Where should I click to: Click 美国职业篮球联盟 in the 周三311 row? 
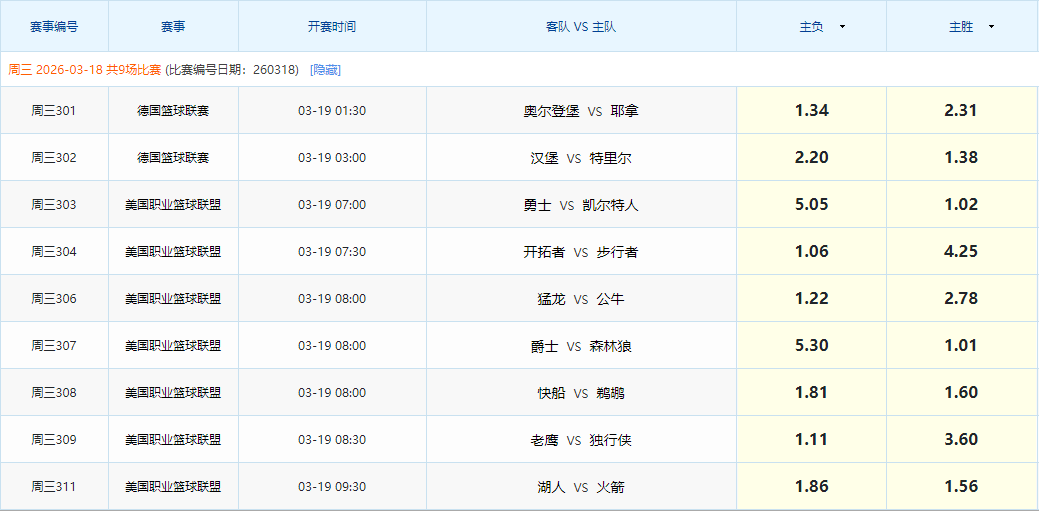173,487
